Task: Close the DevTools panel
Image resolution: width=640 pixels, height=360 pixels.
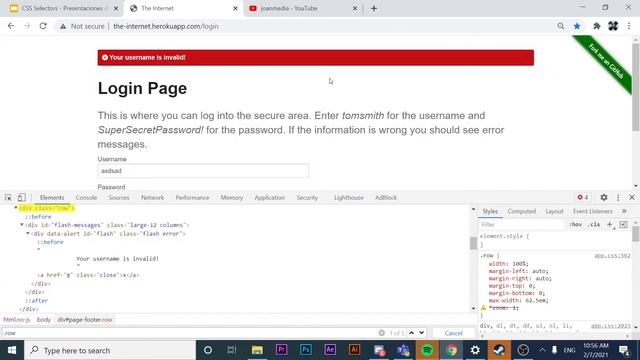Action: pyautogui.click(x=632, y=198)
